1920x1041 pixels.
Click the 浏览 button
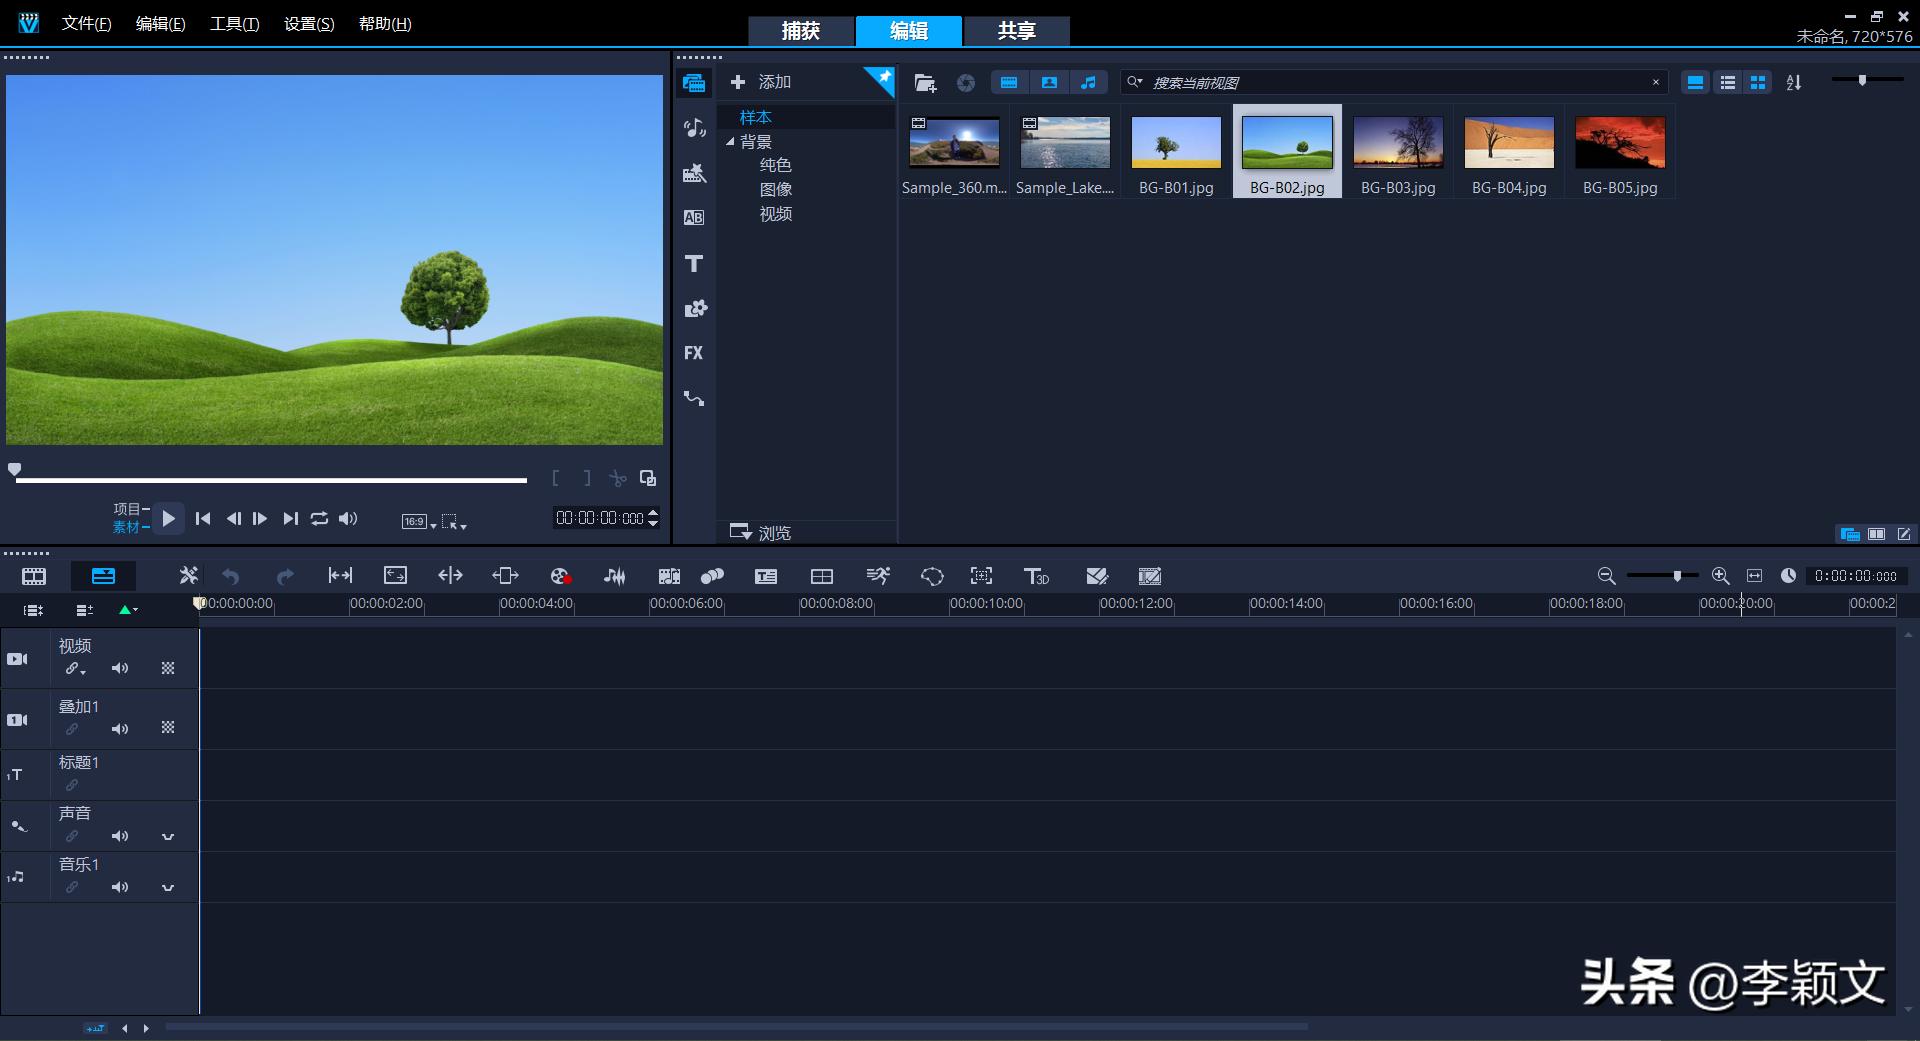pyautogui.click(x=761, y=532)
